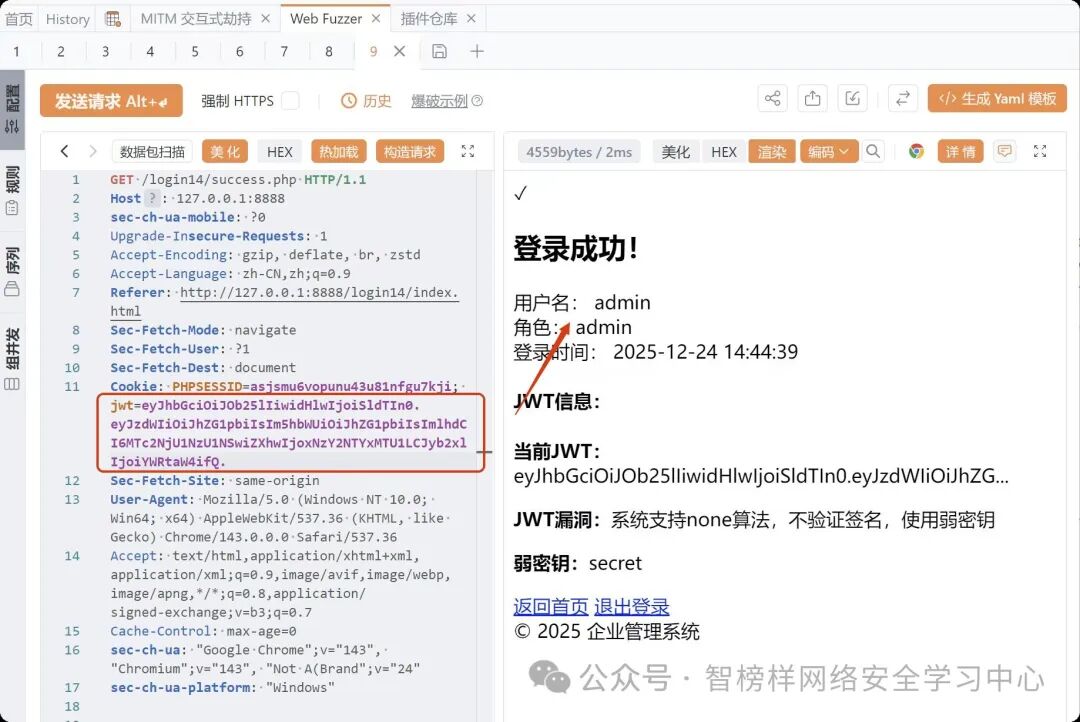
Task: Click the swap arrows icon
Action: [903, 99]
